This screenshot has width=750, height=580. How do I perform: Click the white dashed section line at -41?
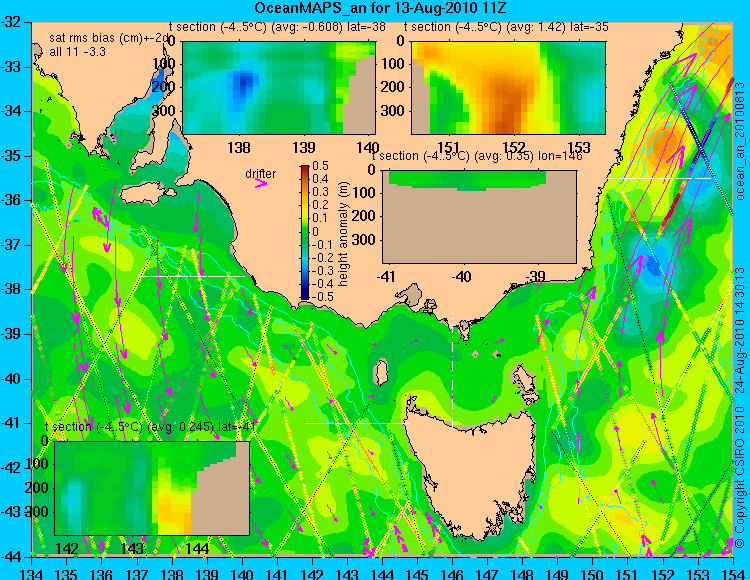coord(357,423)
